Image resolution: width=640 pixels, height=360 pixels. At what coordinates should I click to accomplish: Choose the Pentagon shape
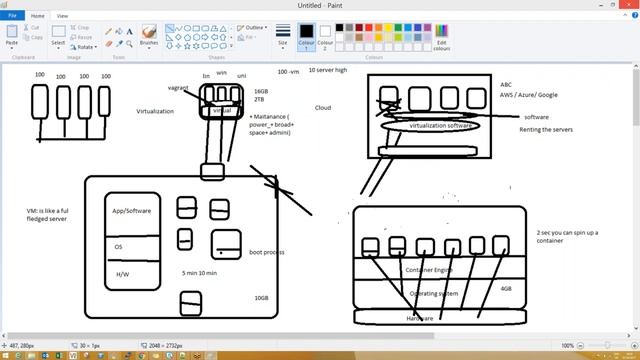pos(187,37)
